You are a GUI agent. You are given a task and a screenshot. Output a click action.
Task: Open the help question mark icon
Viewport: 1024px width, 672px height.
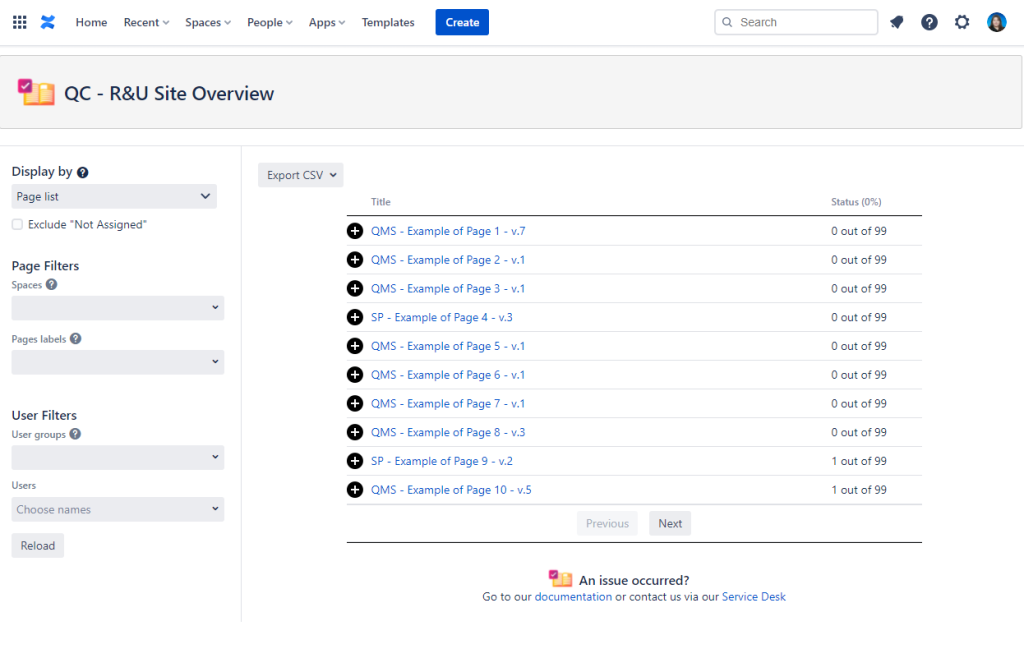[x=929, y=22]
